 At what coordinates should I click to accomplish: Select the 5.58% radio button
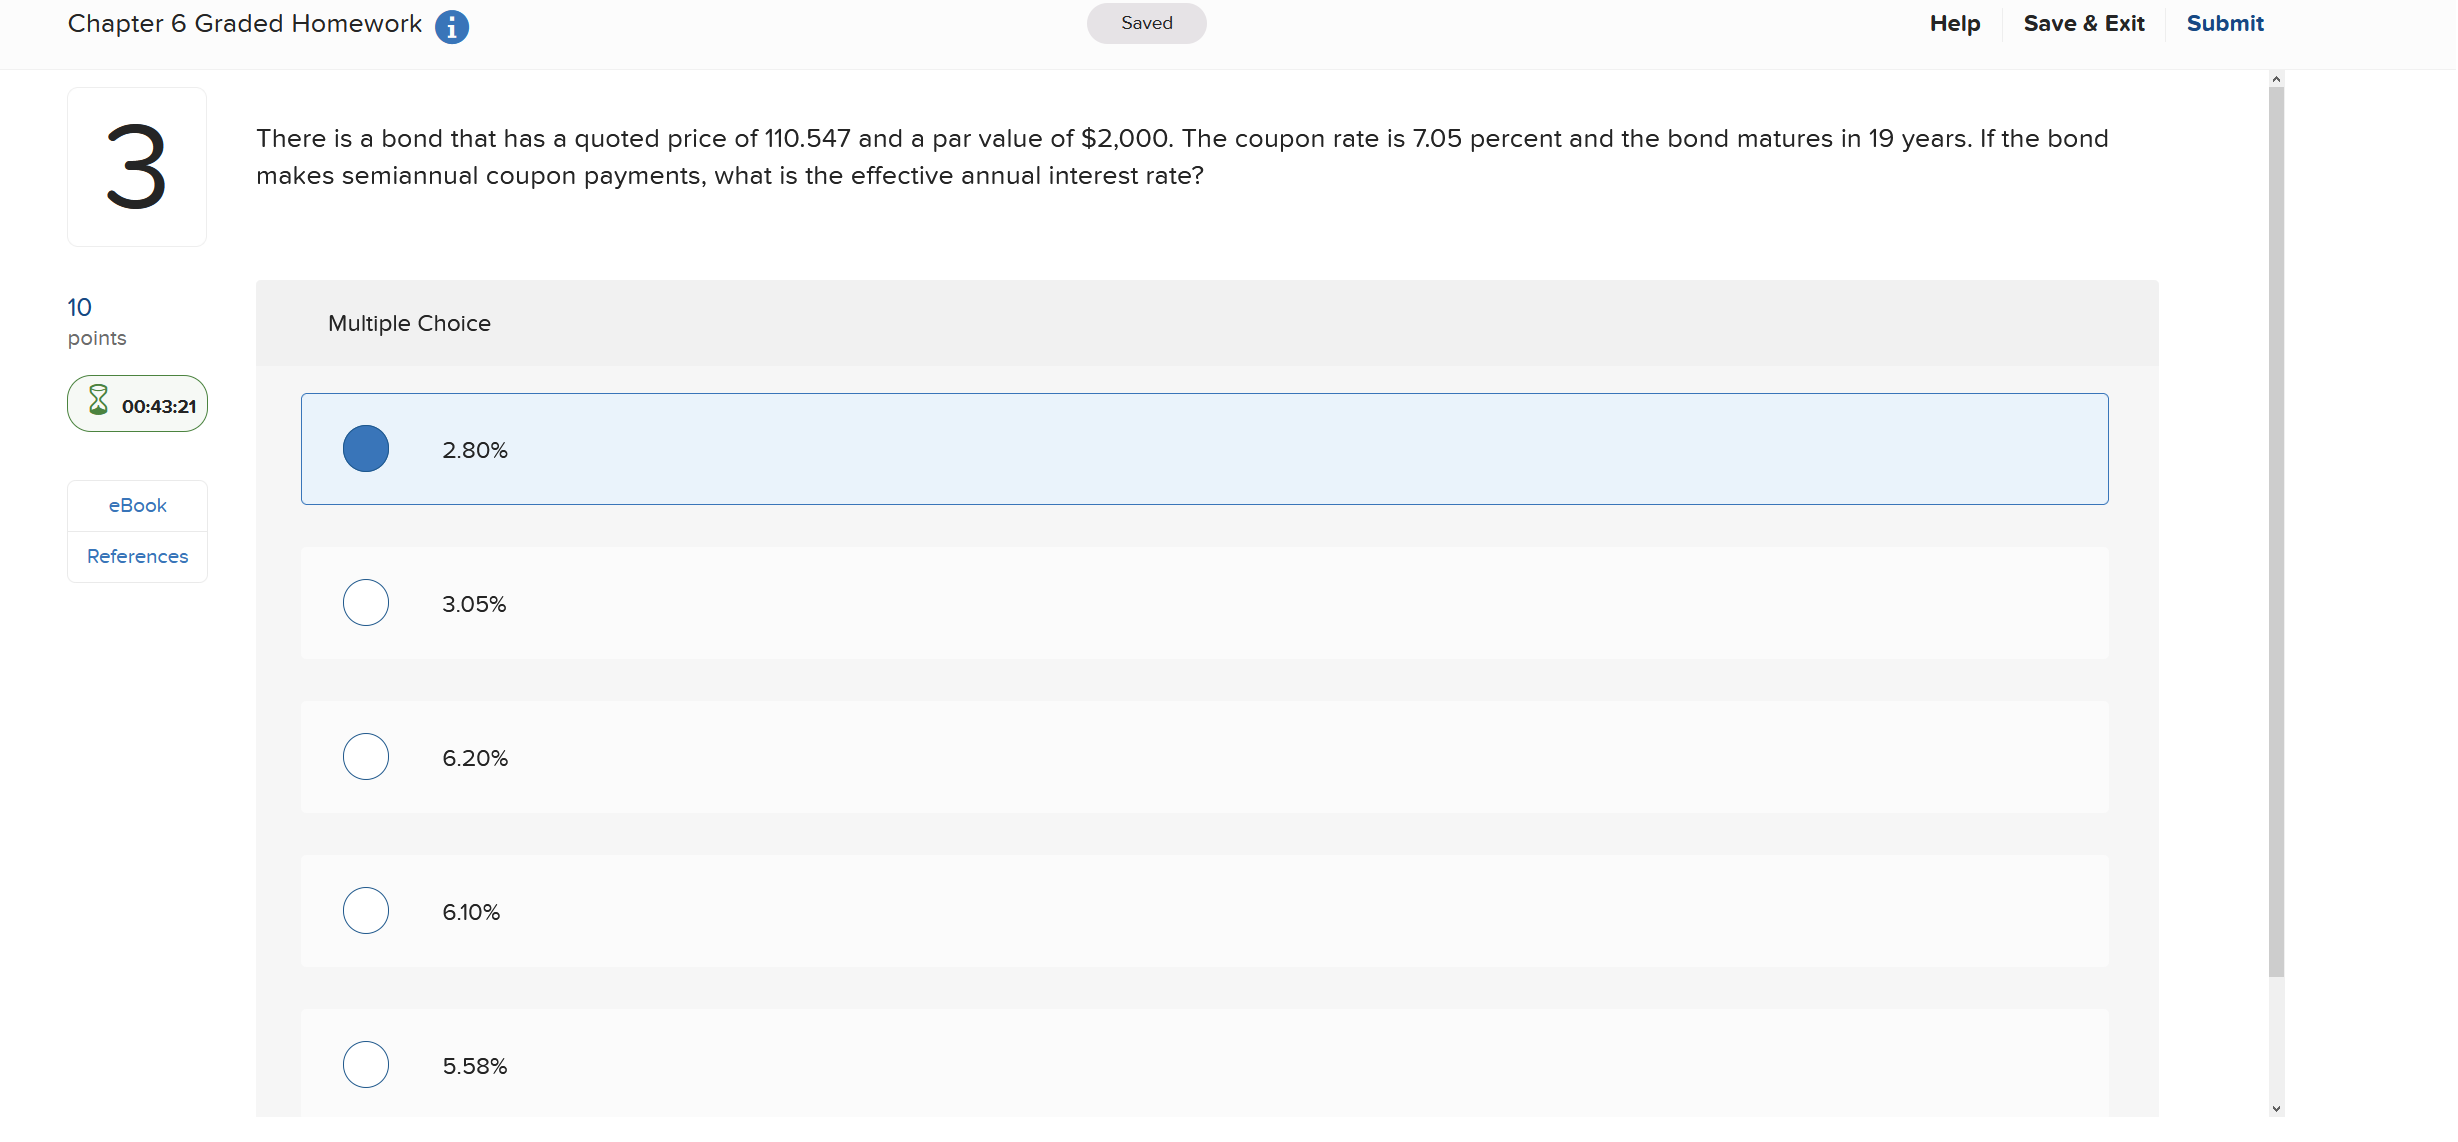pos(366,1065)
